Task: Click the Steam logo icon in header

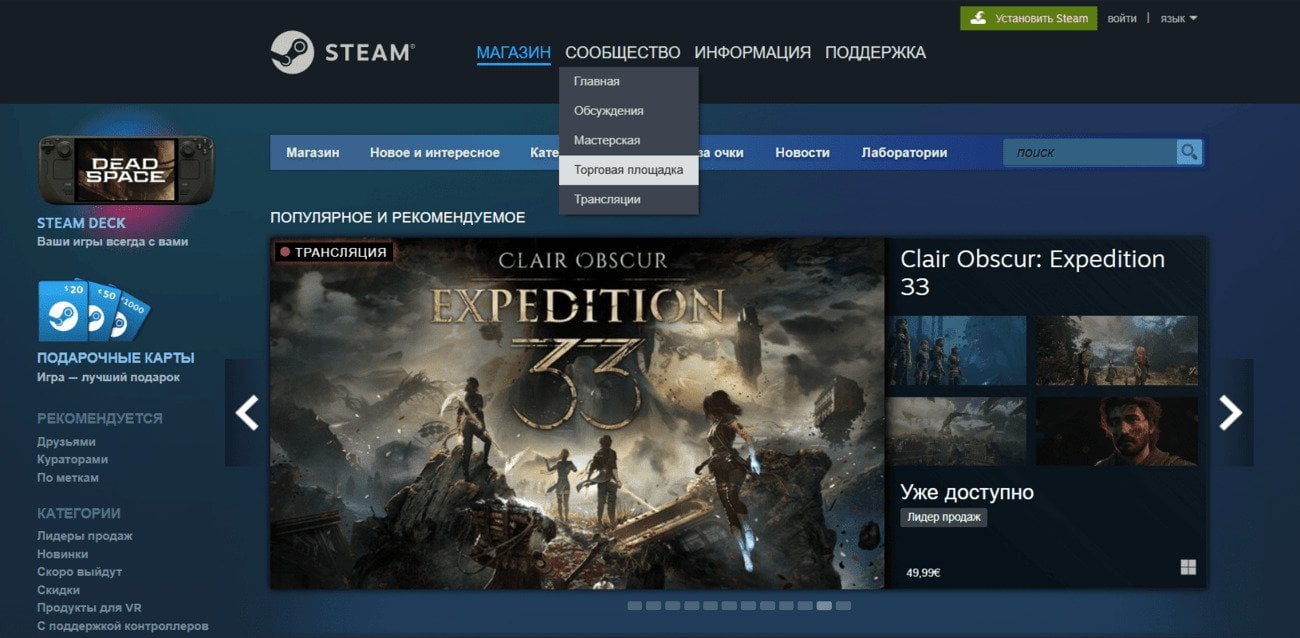Action: pyautogui.click(x=292, y=52)
